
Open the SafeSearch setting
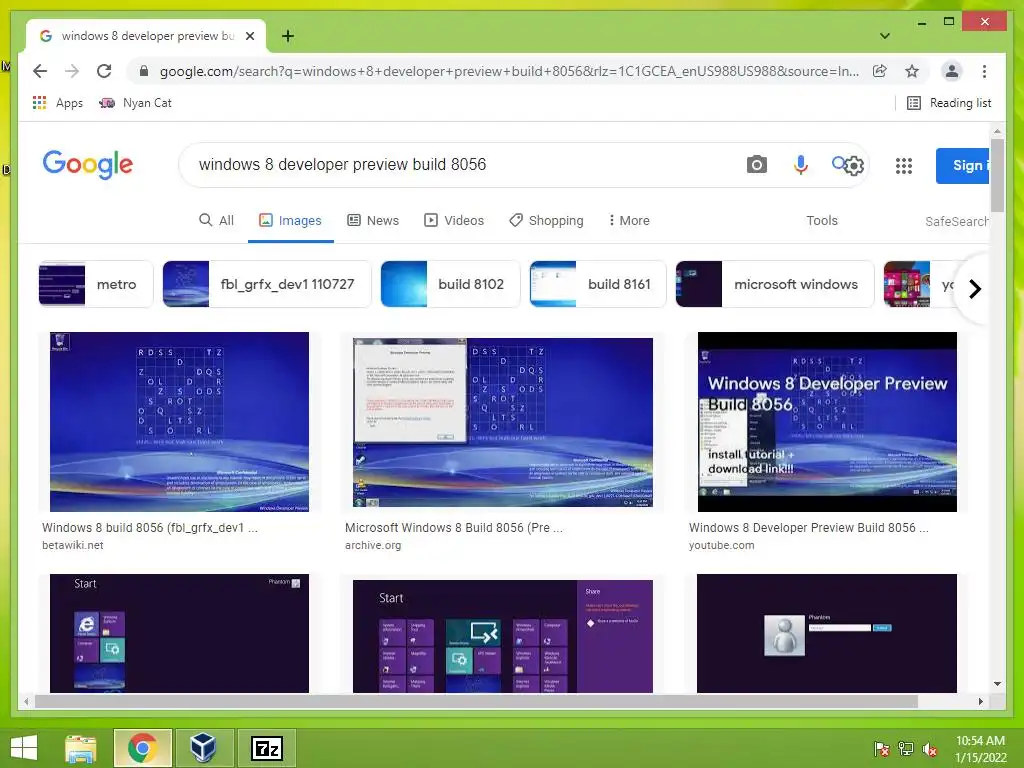[x=957, y=221]
